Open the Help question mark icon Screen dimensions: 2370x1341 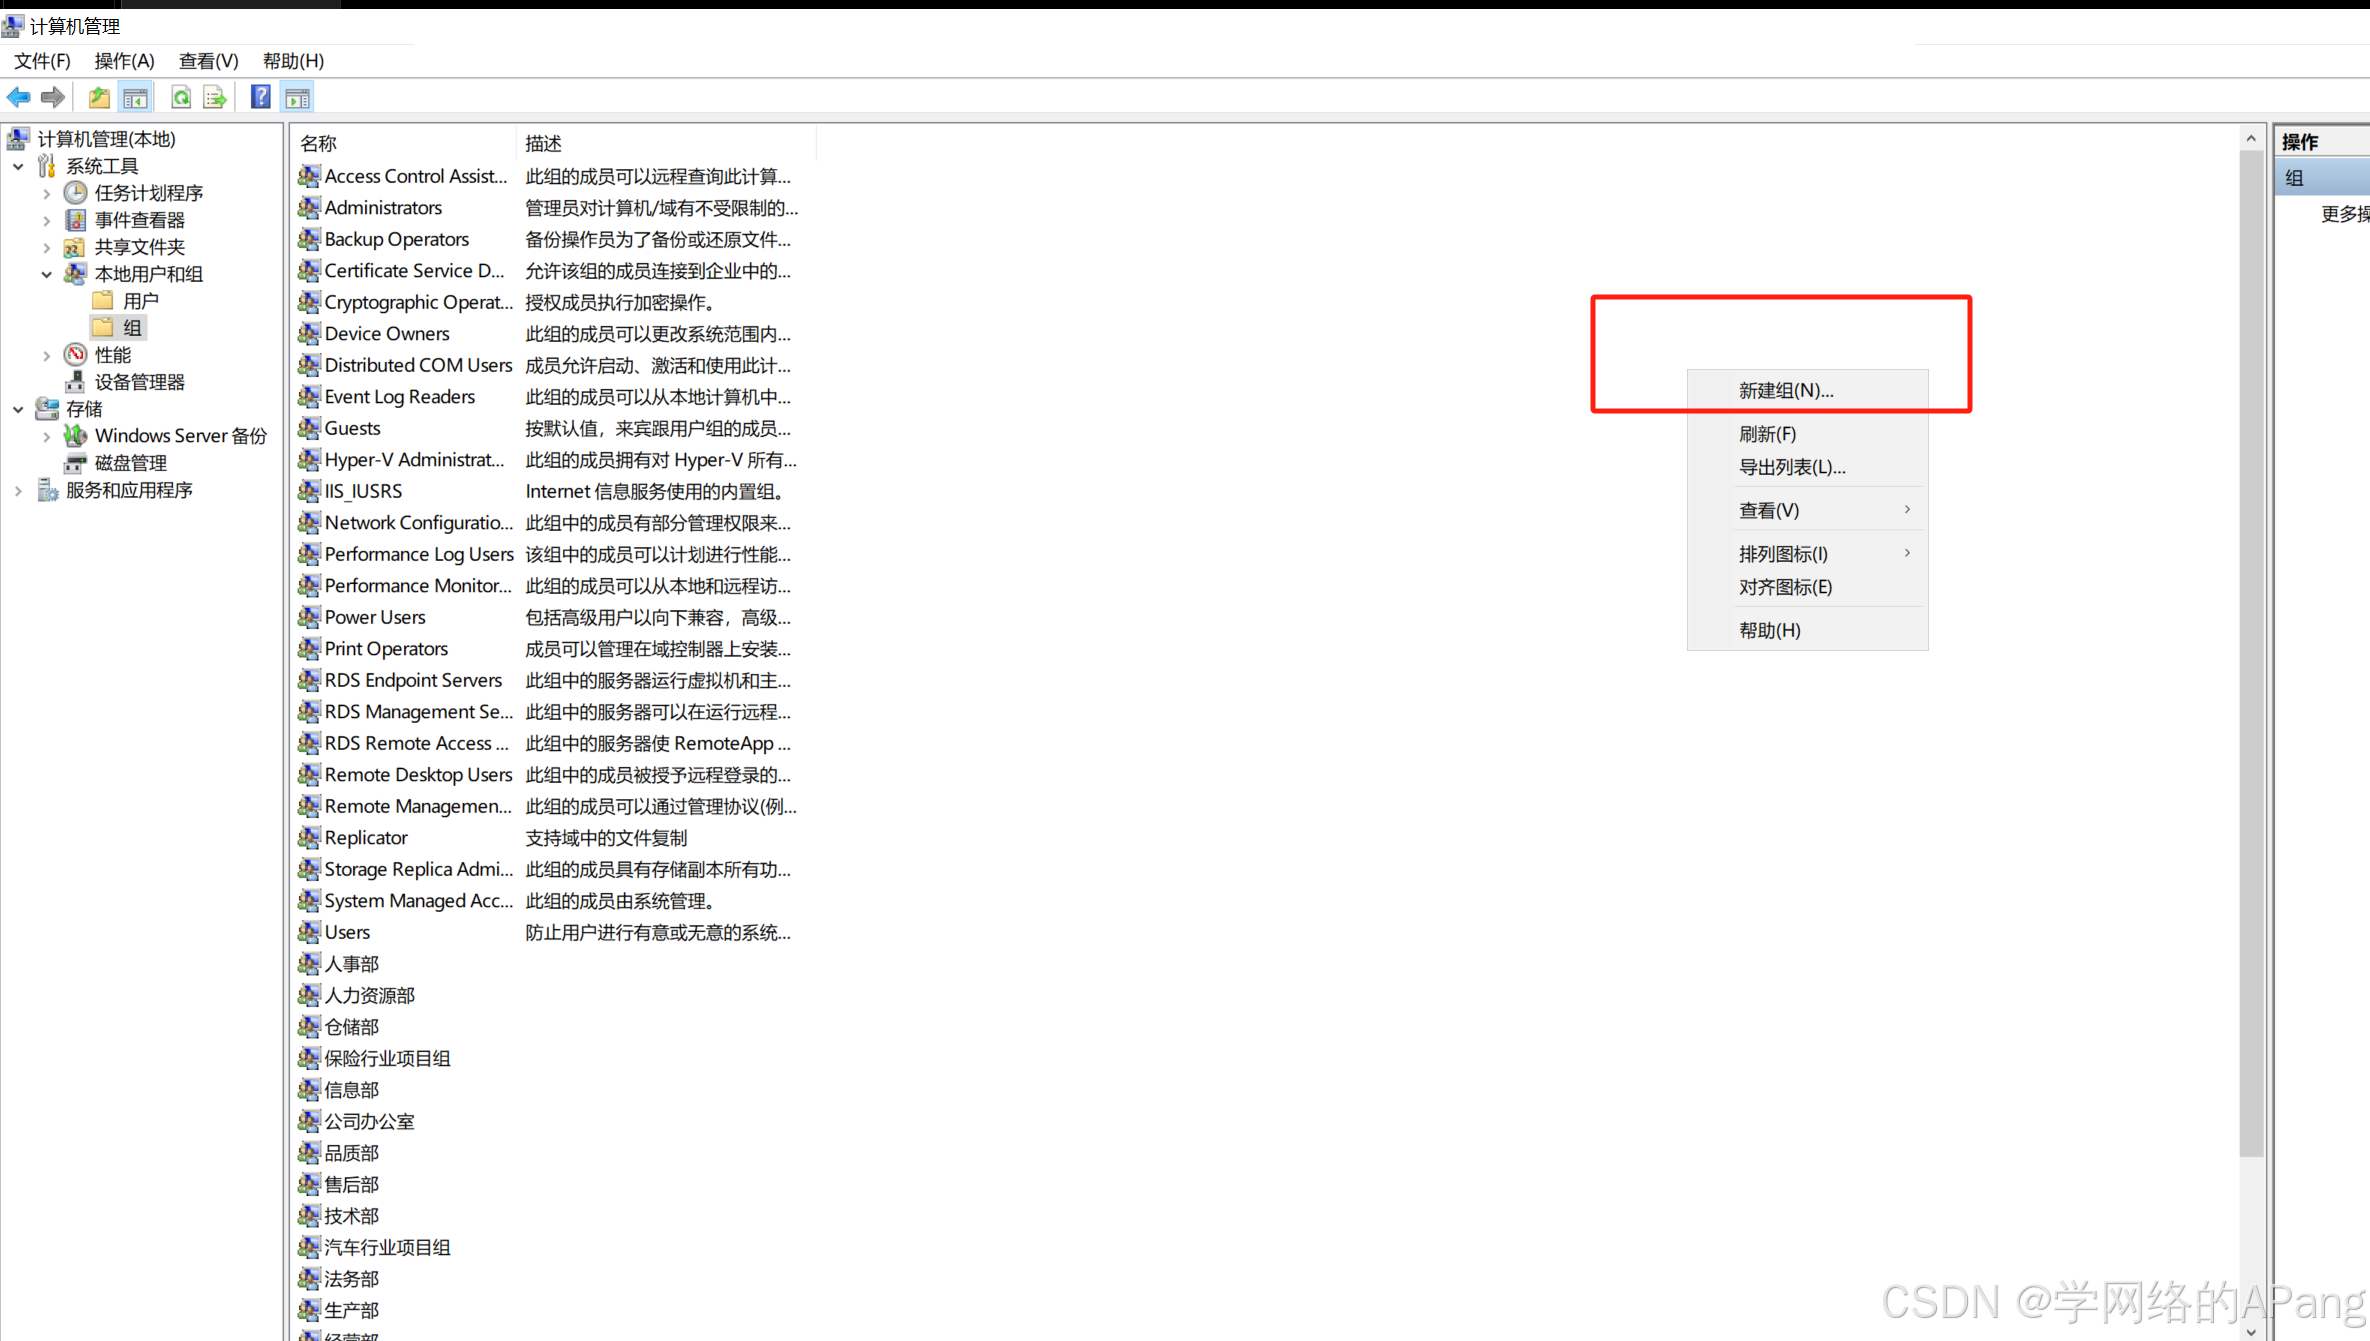(x=260, y=97)
